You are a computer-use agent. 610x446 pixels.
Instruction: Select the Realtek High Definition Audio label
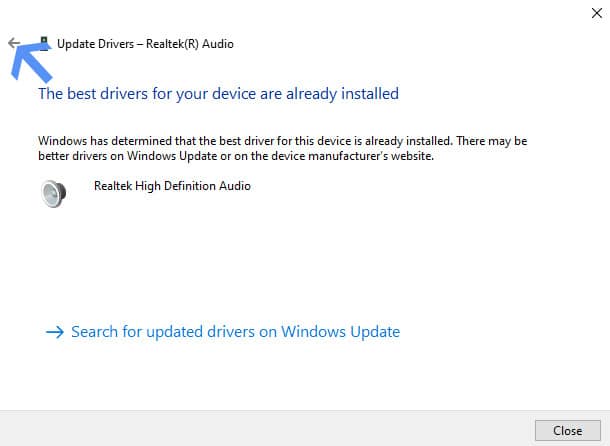(172, 186)
